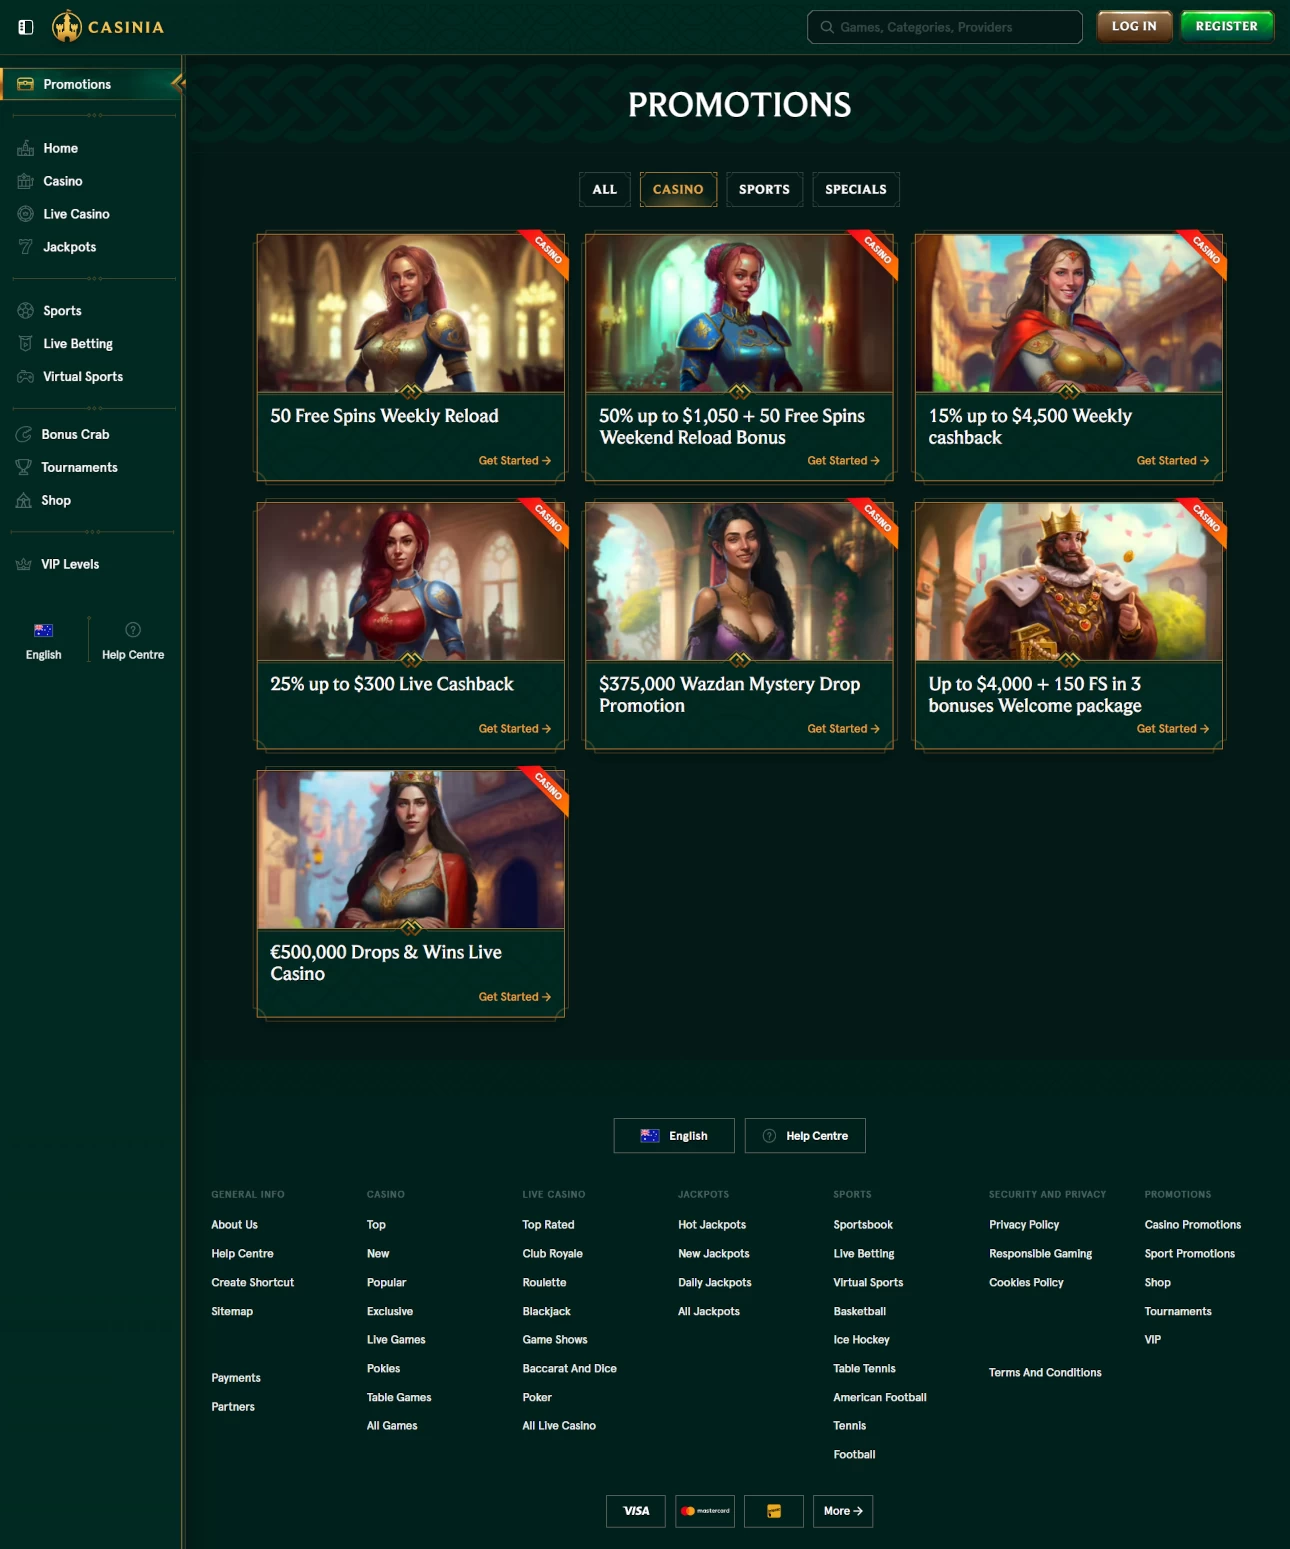The image size is (1290, 1549).
Task: Click the Visa payment icon
Action: (x=636, y=1511)
